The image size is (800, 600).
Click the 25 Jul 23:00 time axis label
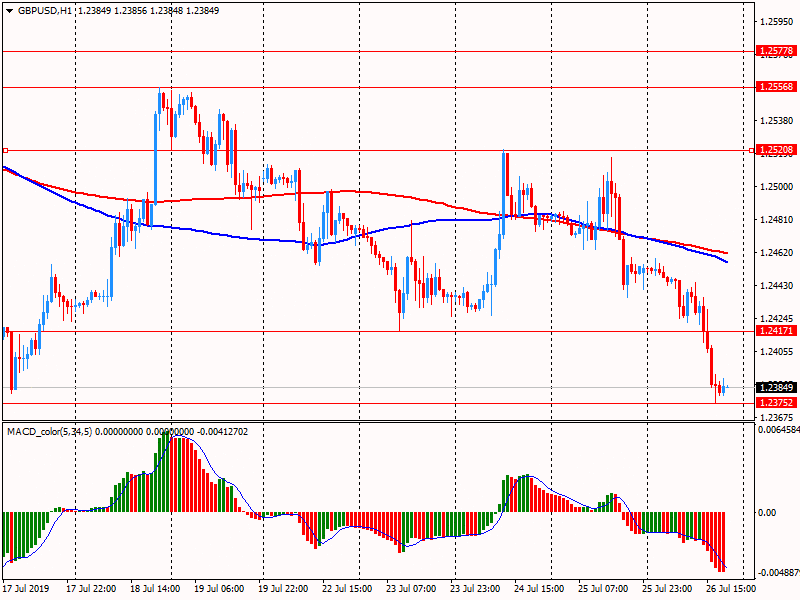667,588
